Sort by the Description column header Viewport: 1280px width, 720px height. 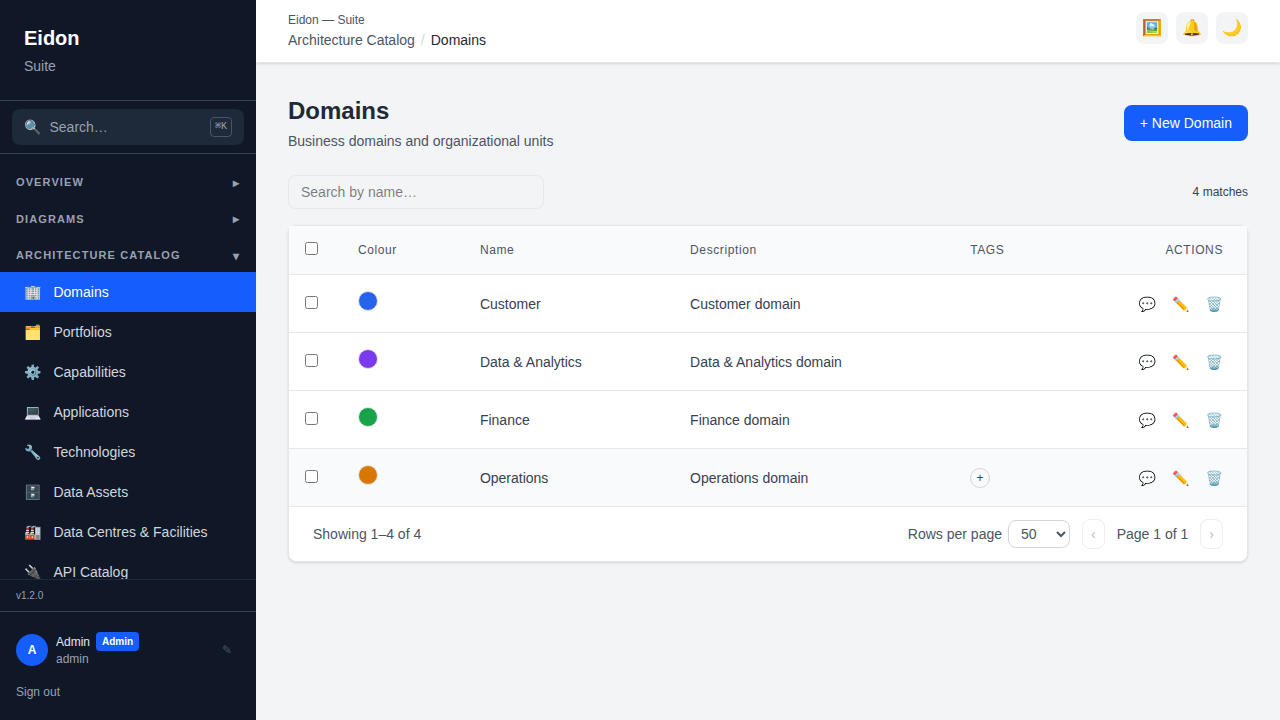(723, 250)
